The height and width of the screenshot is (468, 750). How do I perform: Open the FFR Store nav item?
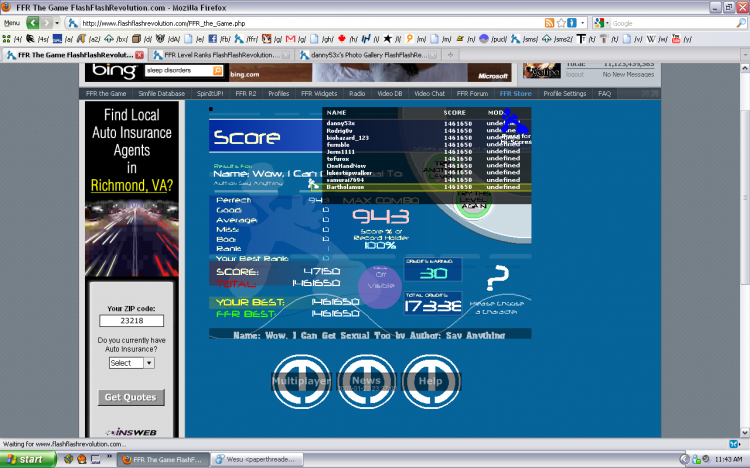pos(515,94)
